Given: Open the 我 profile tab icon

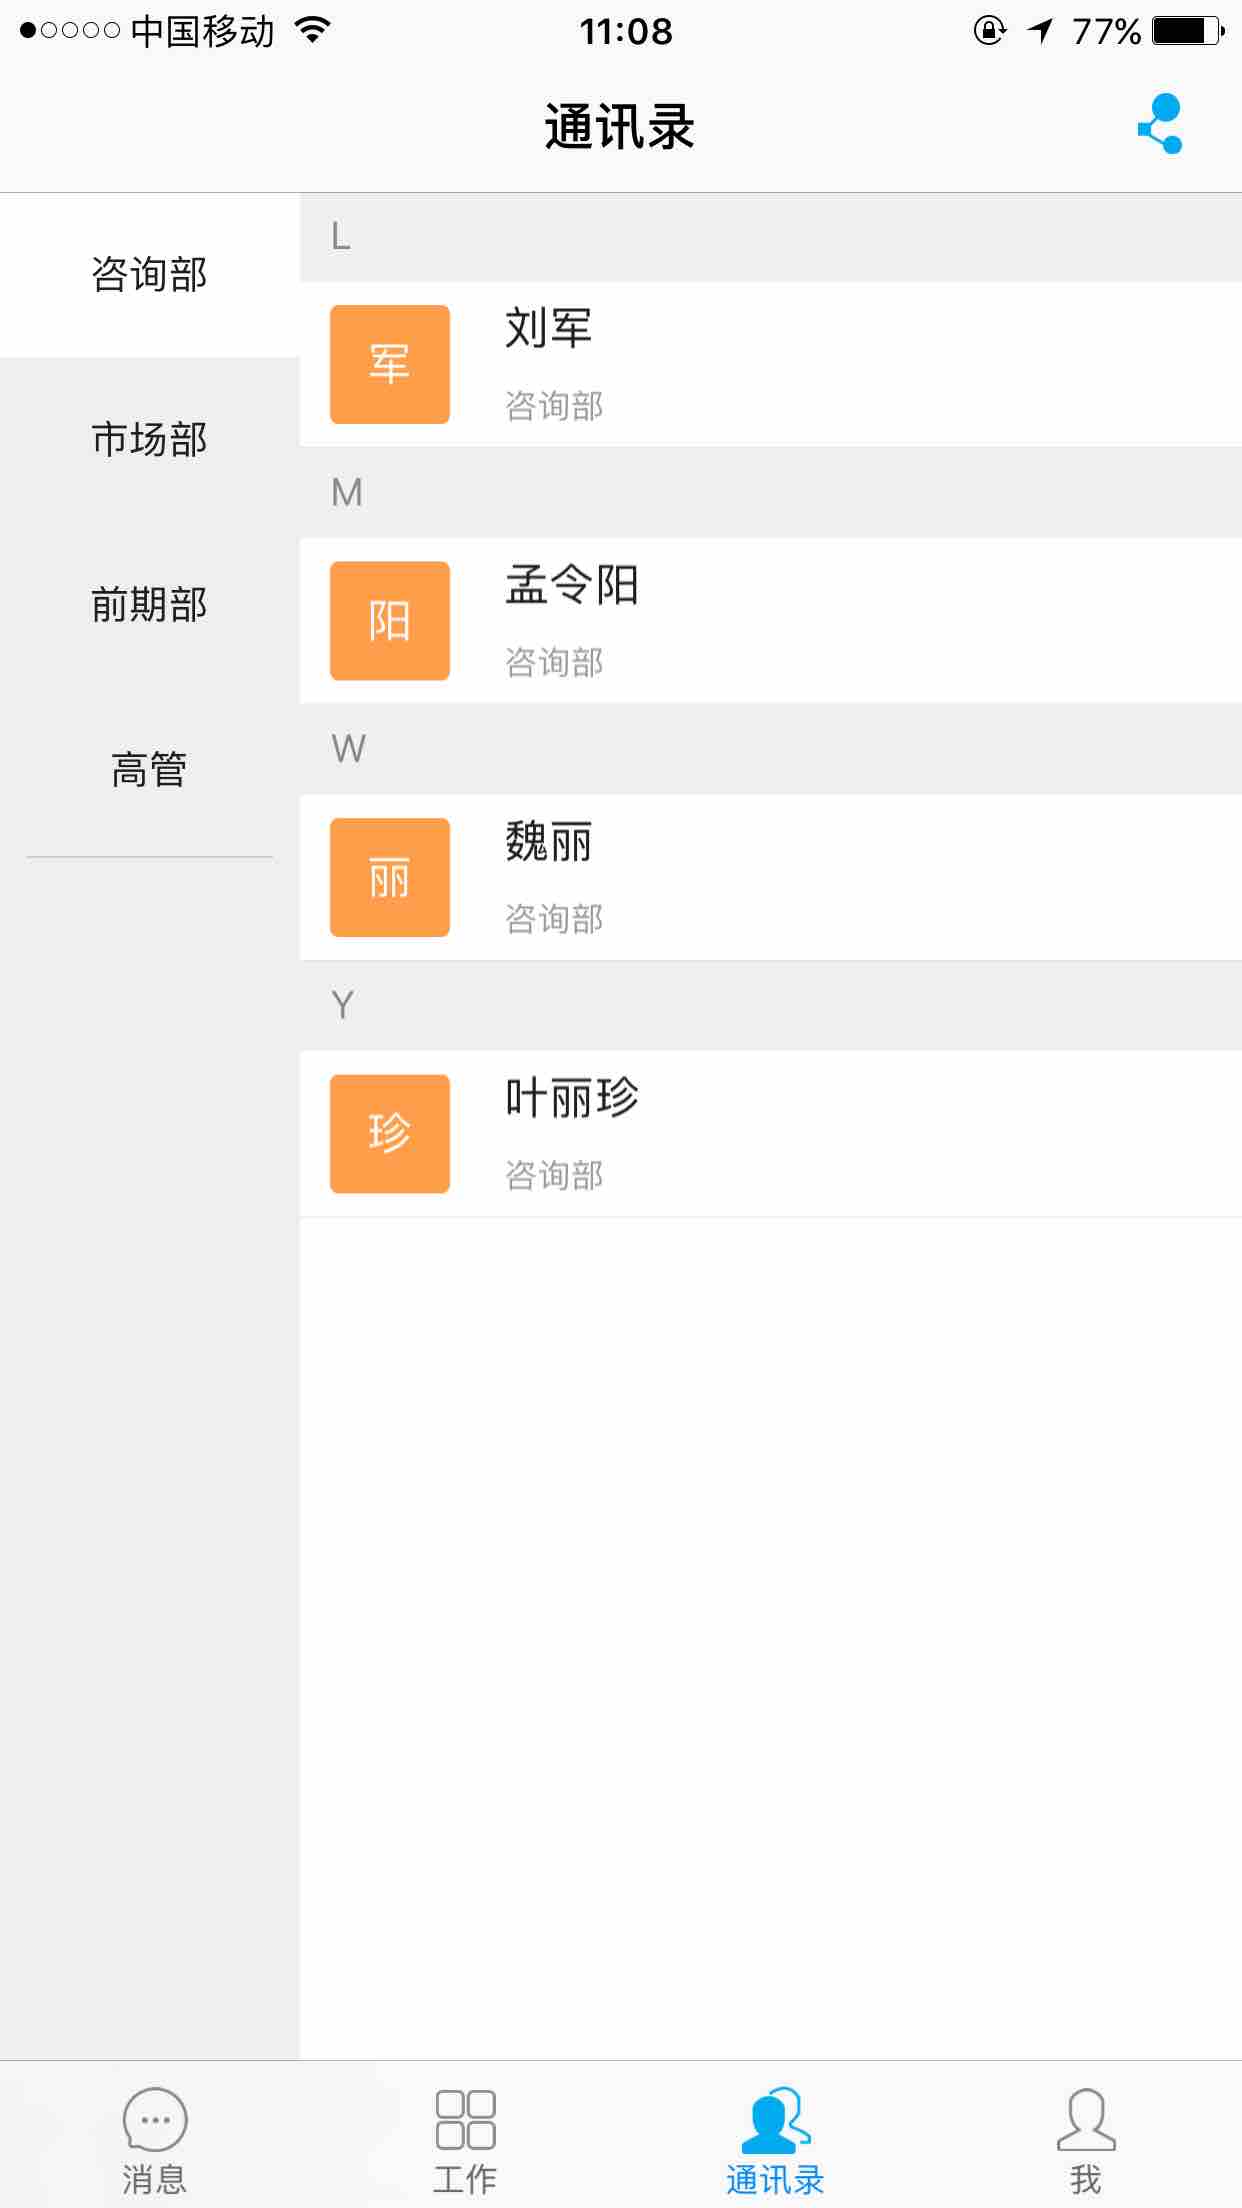Looking at the screenshot, I should [x=1086, y=2119].
